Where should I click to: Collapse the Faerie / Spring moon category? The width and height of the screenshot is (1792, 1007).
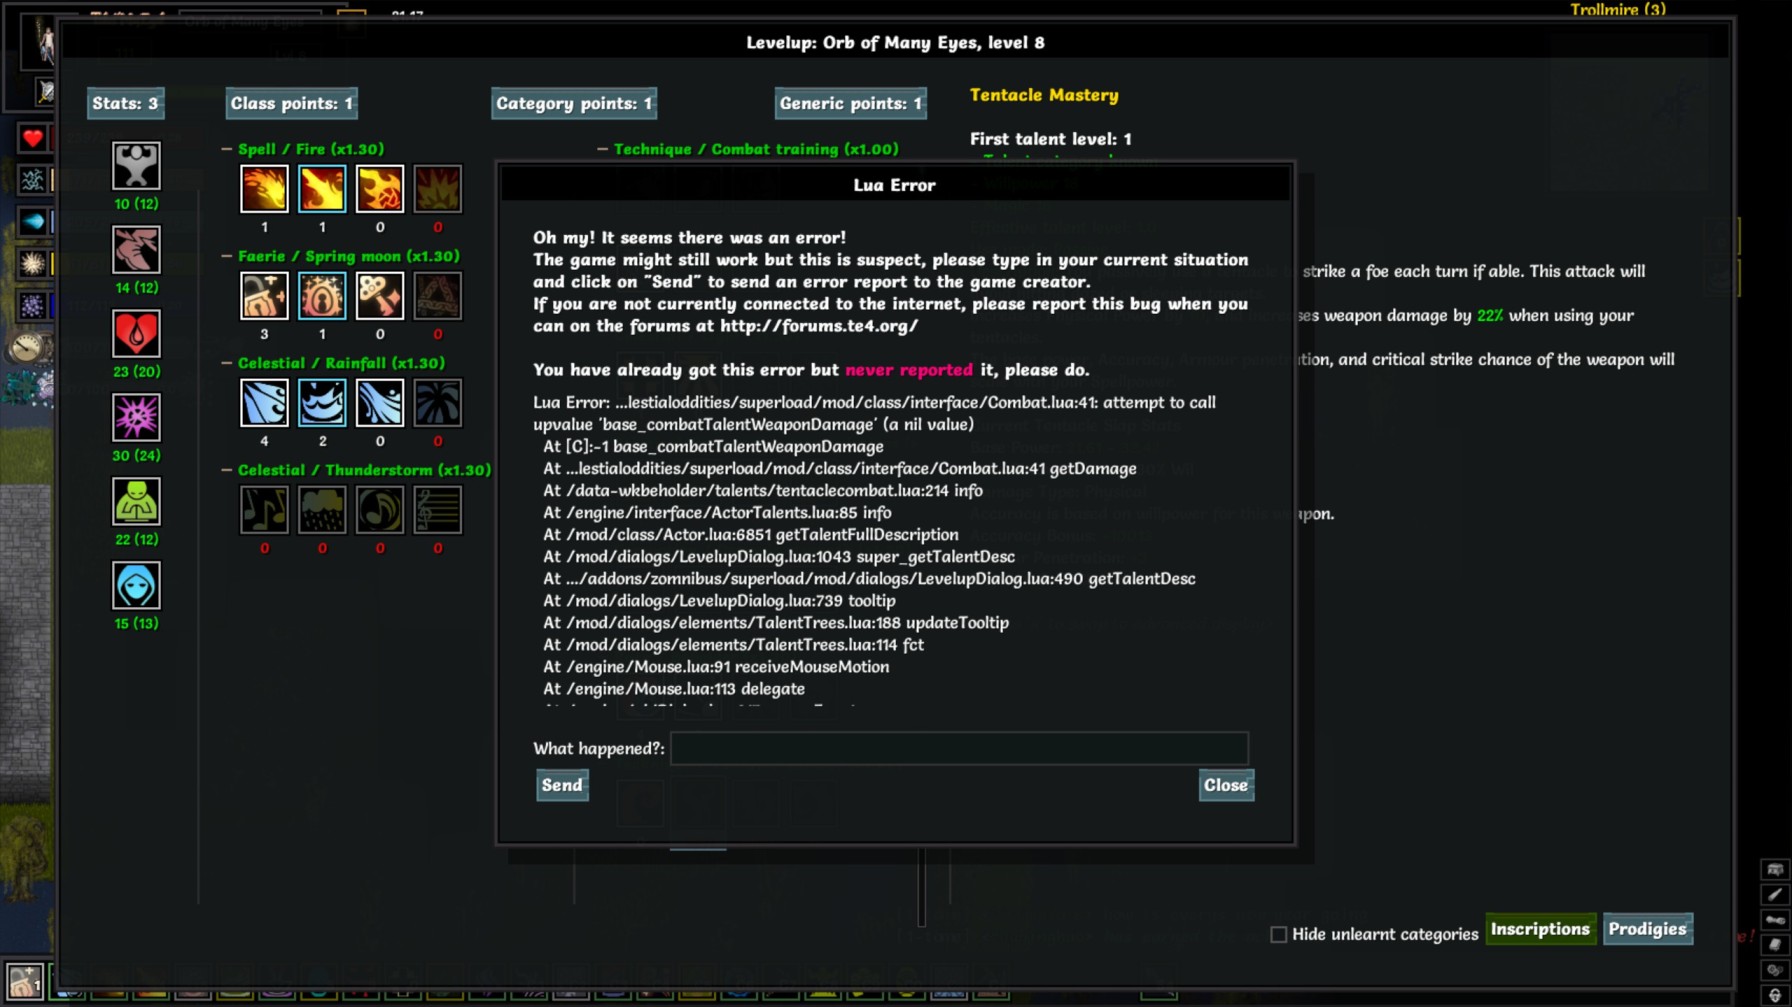[227, 256]
